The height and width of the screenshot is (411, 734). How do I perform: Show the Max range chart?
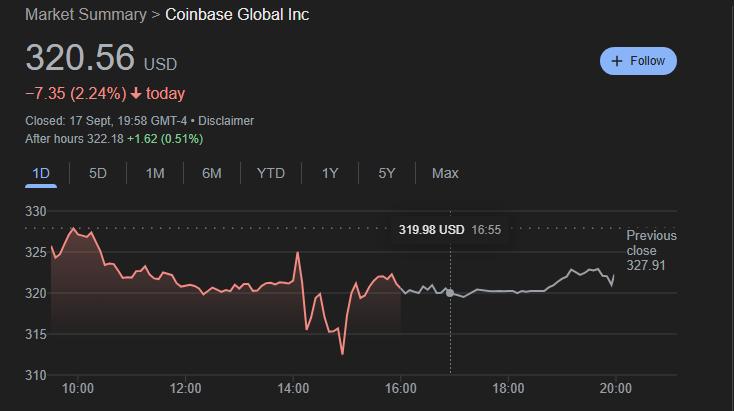445,174
